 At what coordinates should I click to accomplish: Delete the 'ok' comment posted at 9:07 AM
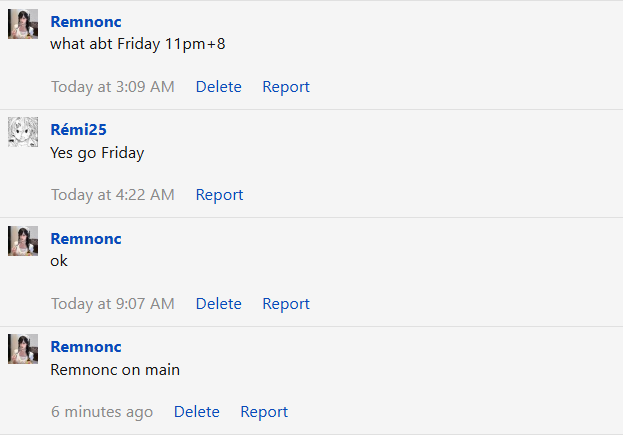(219, 304)
